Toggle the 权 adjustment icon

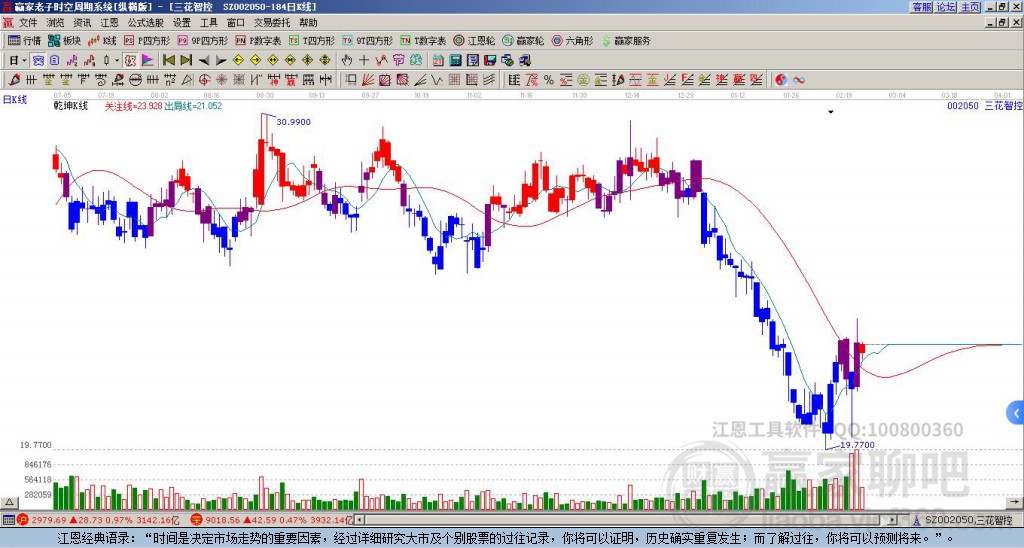[130, 61]
